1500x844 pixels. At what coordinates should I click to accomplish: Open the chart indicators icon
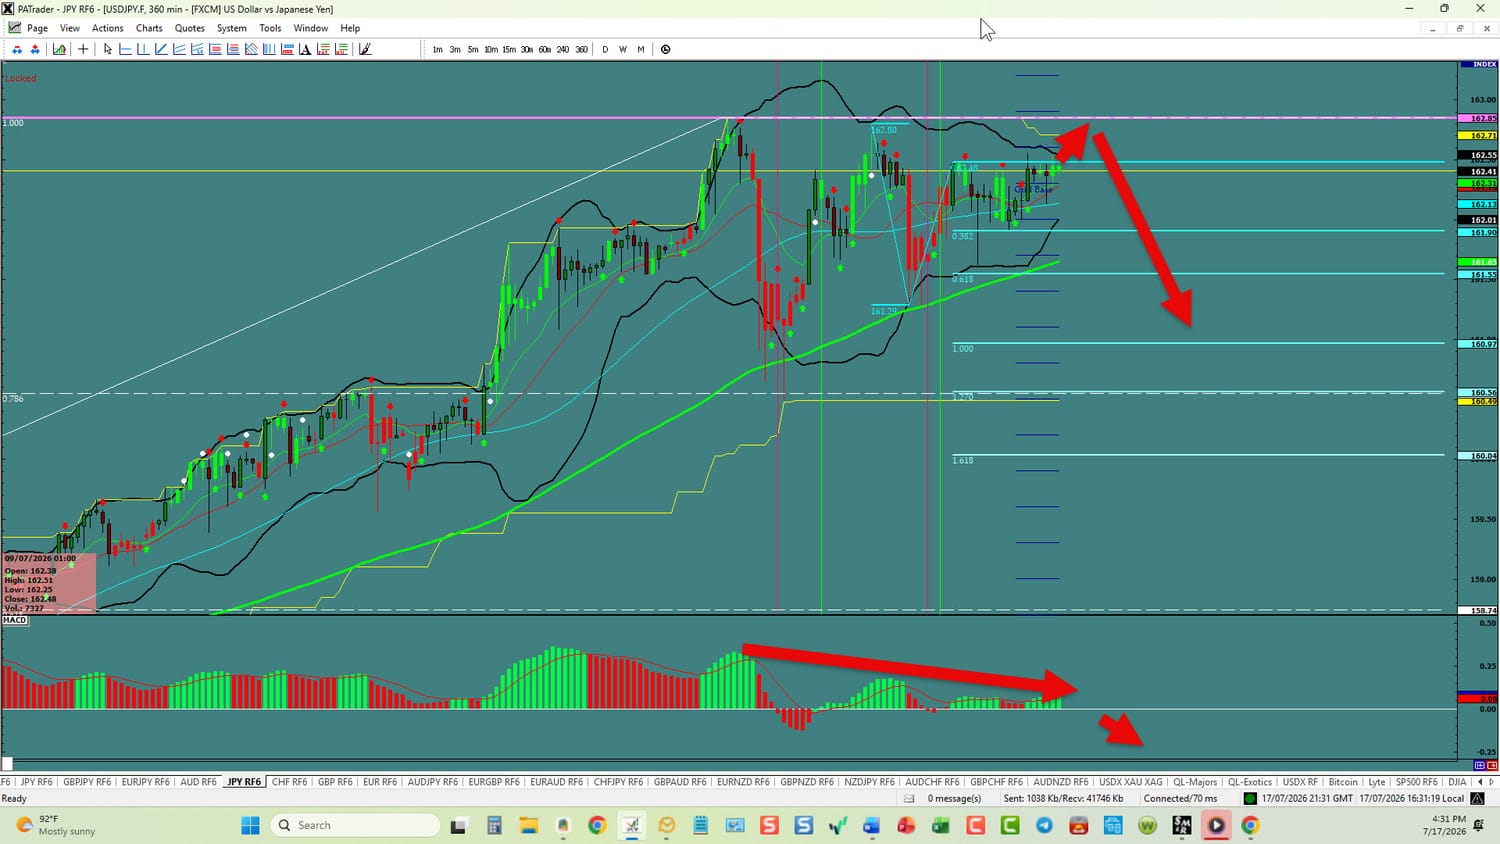(x=60, y=49)
